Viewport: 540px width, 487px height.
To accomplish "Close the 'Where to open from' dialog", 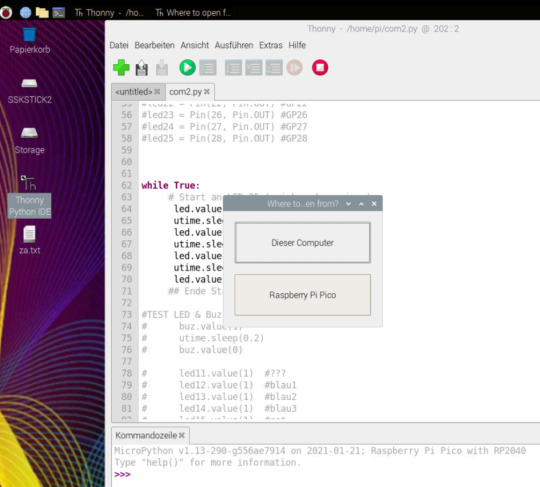I will point(374,204).
